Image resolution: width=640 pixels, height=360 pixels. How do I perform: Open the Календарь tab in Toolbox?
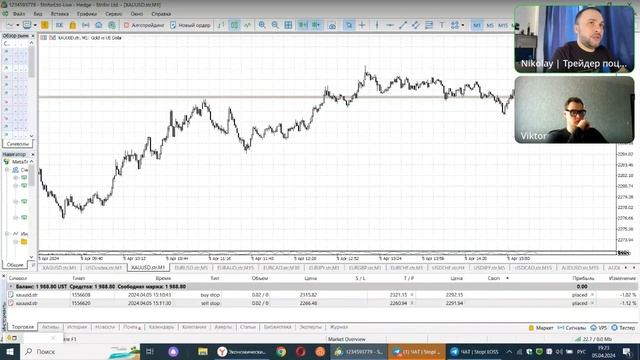coord(161,327)
